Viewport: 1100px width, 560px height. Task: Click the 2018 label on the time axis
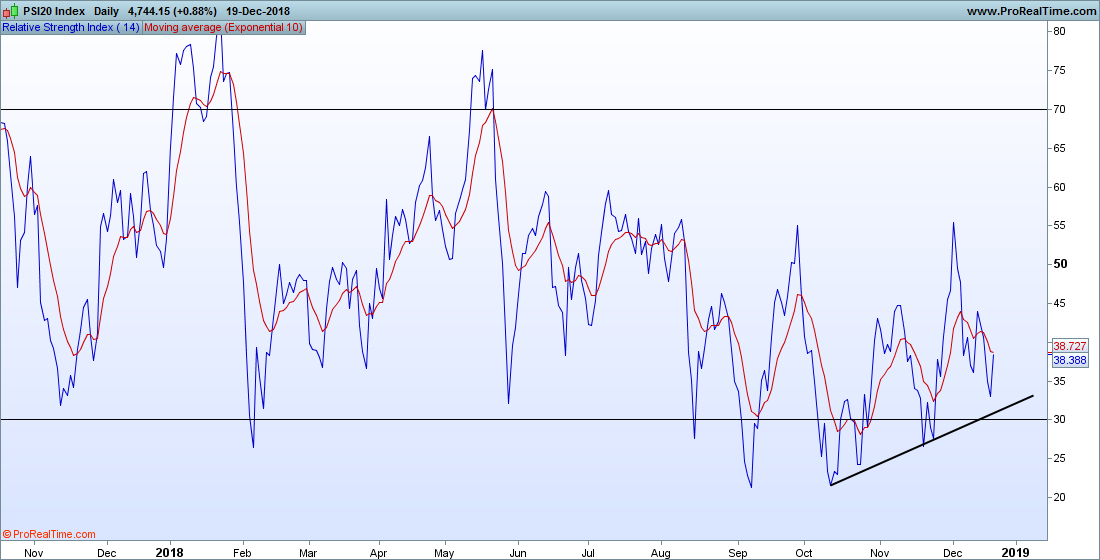pyautogui.click(x=169, y=552)
